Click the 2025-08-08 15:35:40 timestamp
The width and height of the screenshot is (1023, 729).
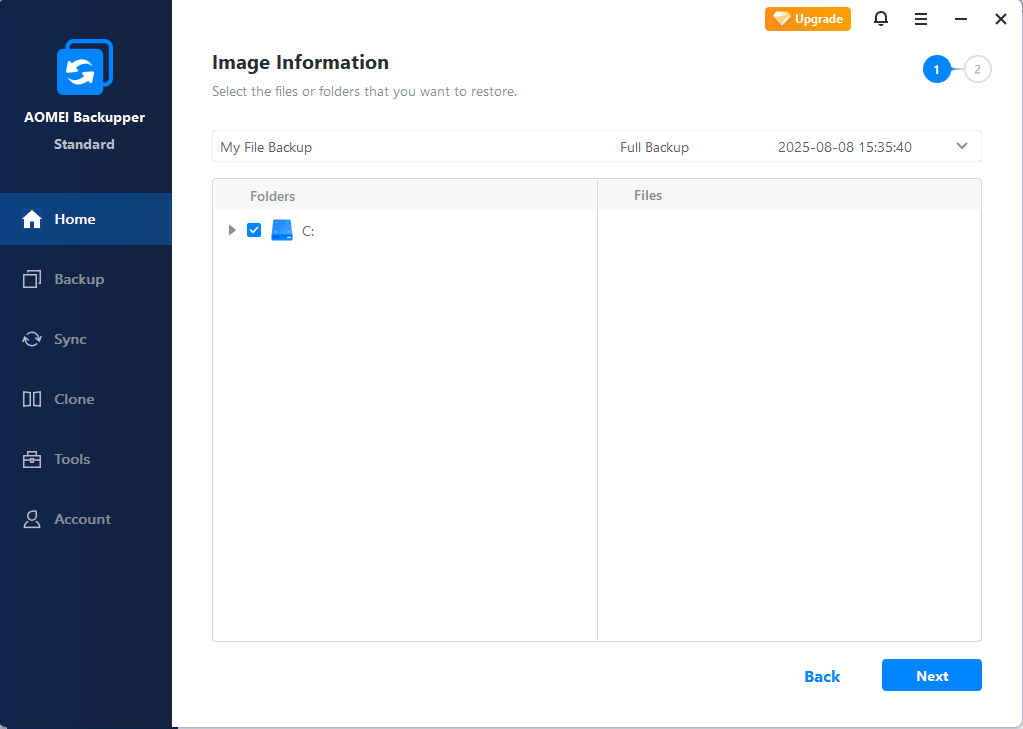[845, 147]
